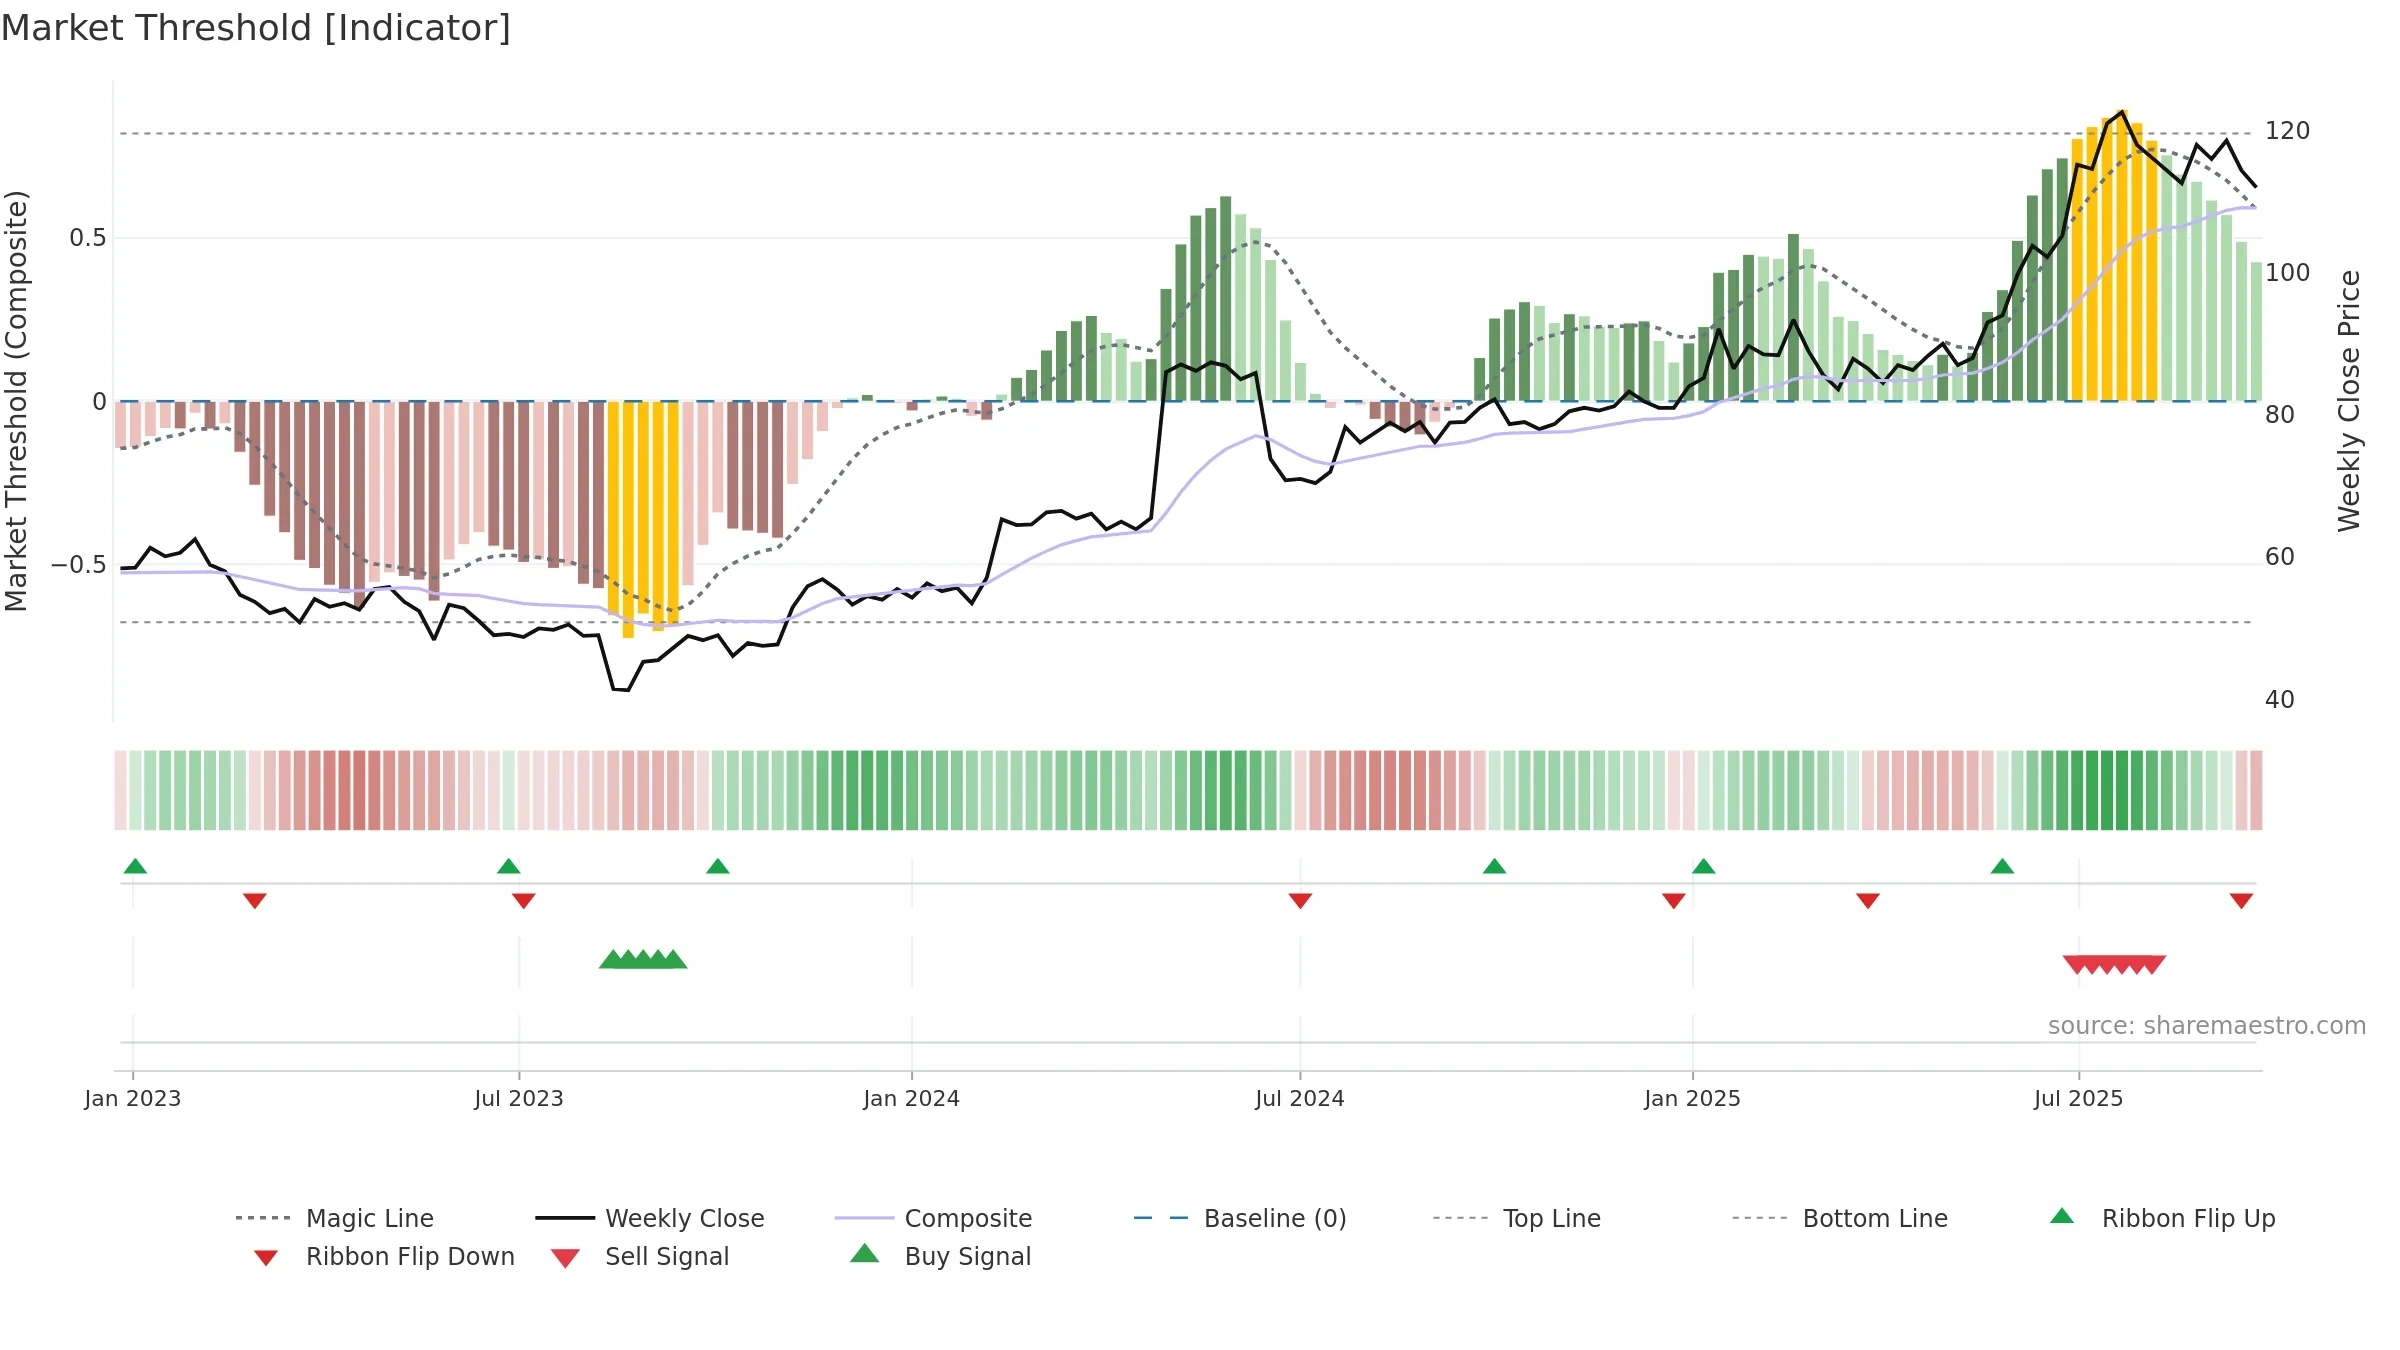Click the −0.5 left axis tick label

(79, 565)
